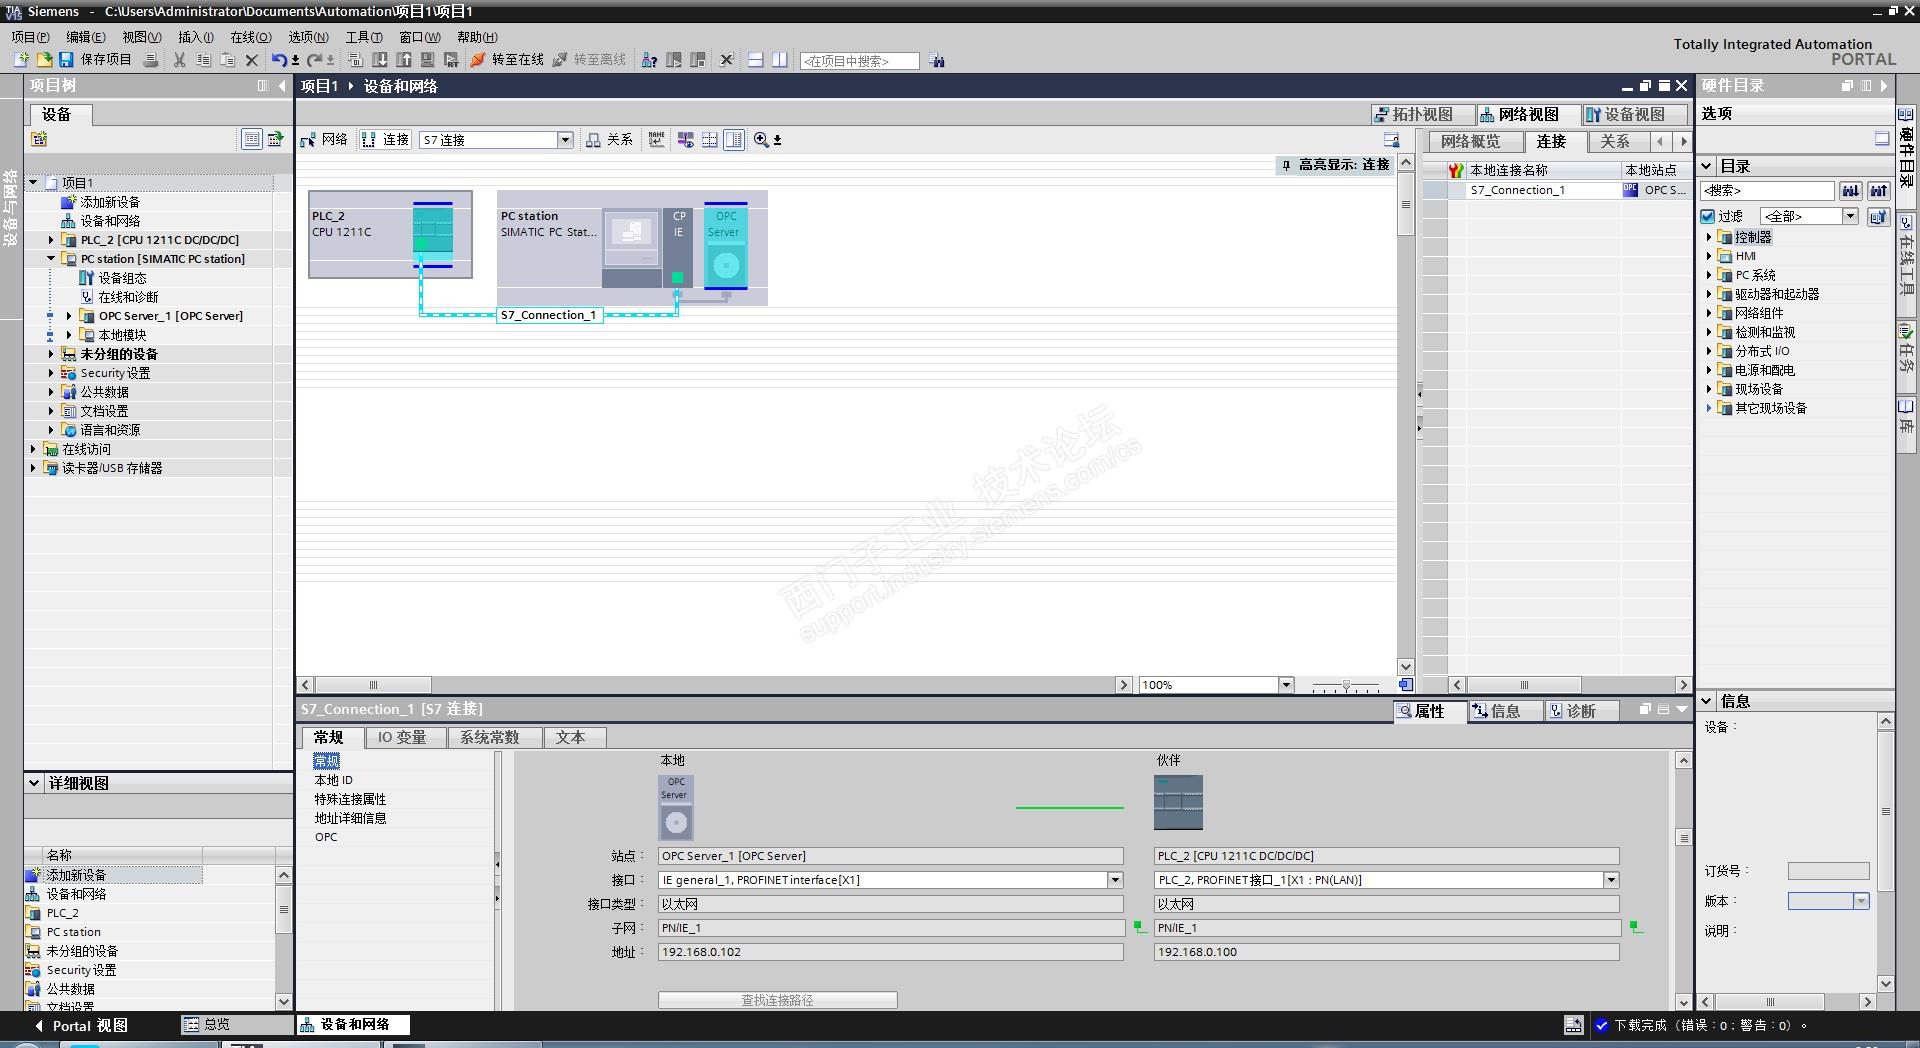Click the undo arrow icon

pos(279,60)
